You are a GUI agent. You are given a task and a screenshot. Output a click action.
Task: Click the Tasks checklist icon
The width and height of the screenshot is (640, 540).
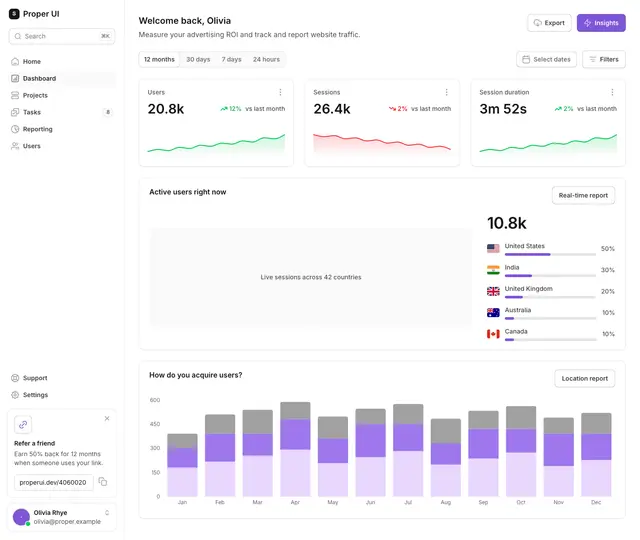tap(15, 112)
